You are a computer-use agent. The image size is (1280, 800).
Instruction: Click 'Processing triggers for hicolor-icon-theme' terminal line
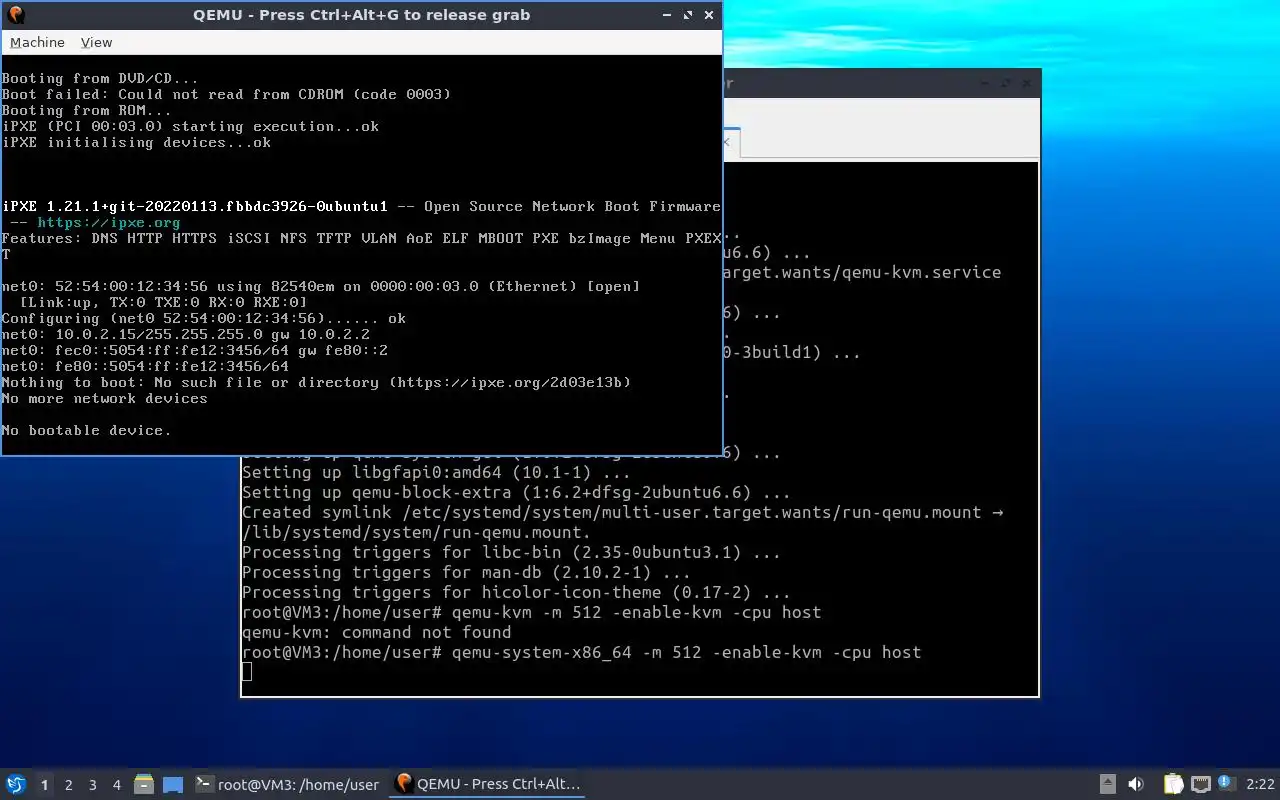point(516,592)
